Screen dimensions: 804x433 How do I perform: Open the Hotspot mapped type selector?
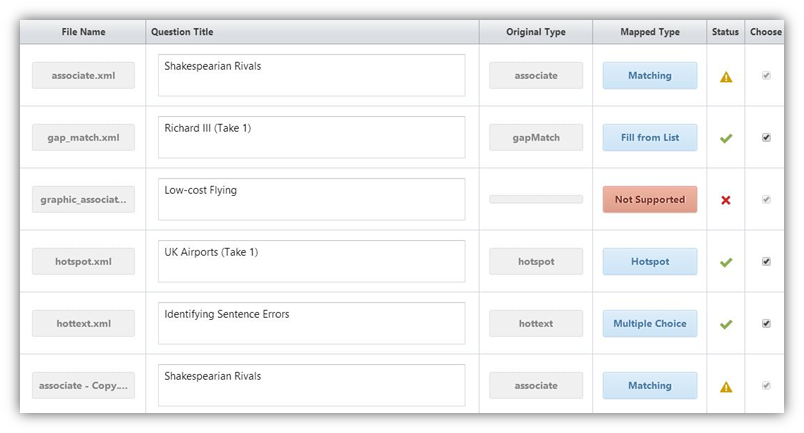click(x=650, y=262)
